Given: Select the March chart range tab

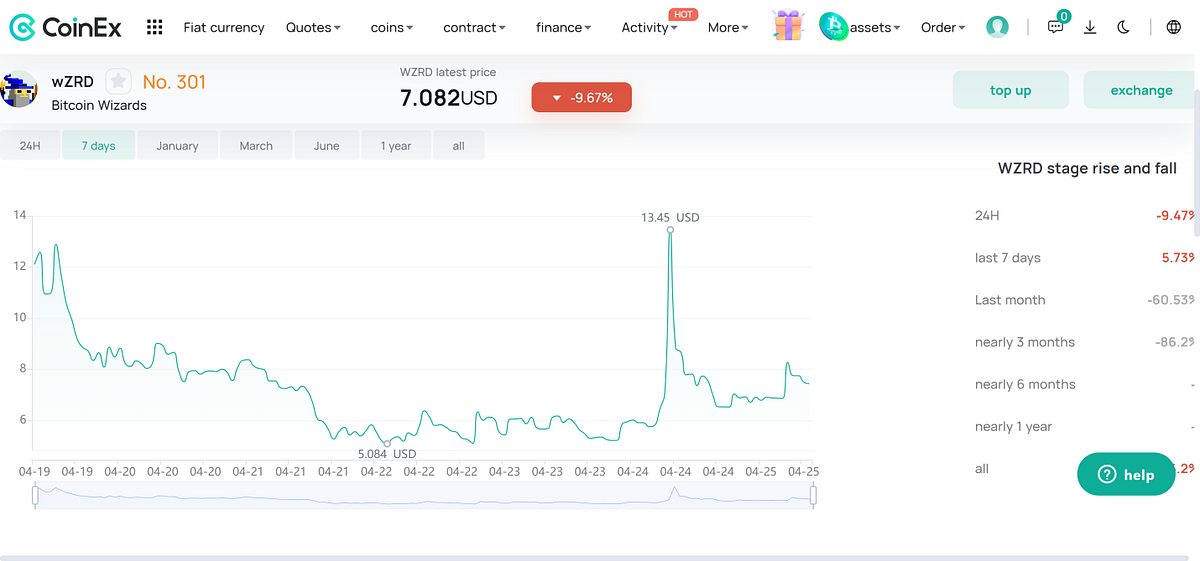Looking at the screenshot, I should [x=256, y=145].
